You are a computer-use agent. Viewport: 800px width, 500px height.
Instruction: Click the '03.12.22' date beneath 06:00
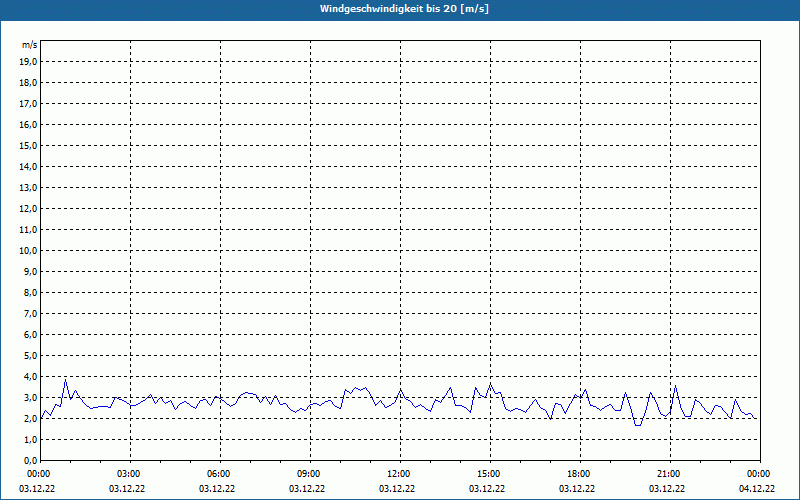click(217, 489)
